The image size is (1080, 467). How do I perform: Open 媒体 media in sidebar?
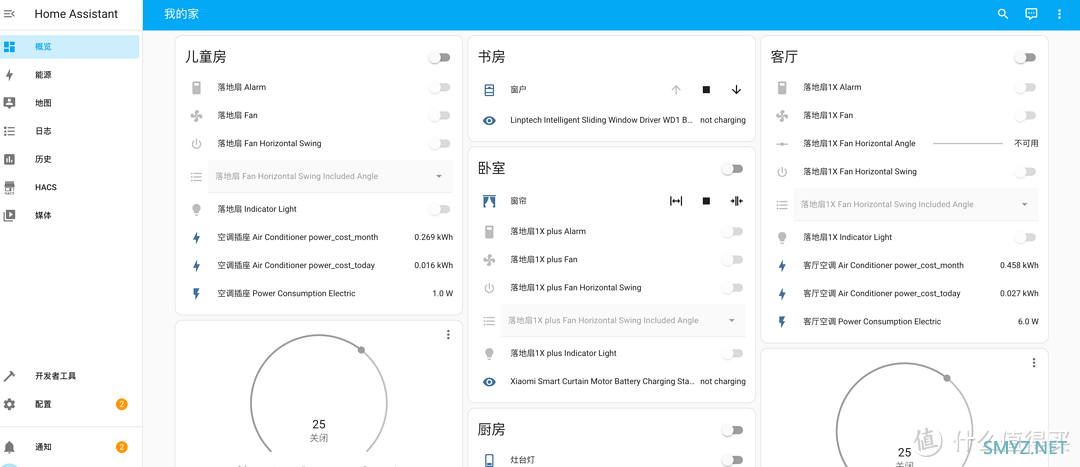coord(70,216)
